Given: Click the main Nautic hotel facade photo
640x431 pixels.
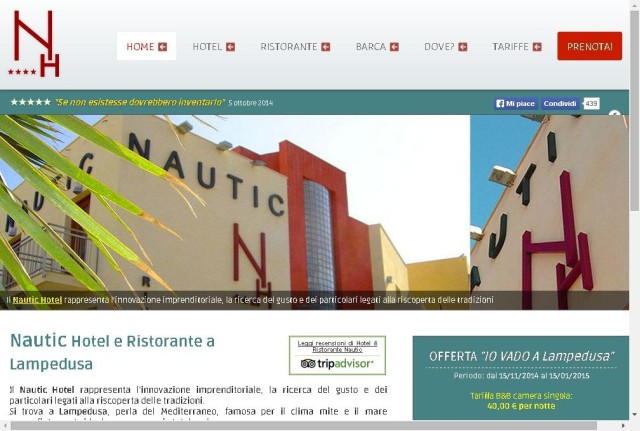Looking at the screenshot, I should [235, 212].
